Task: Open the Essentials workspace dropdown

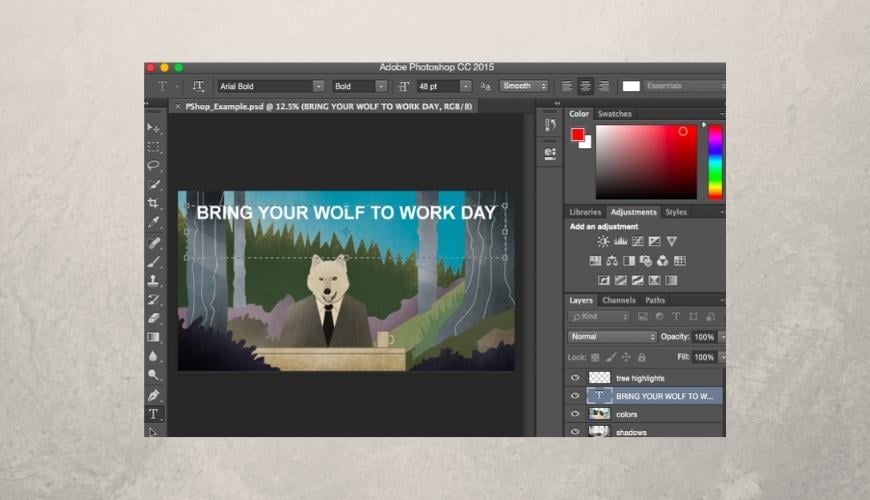Action: click(684, 86)
